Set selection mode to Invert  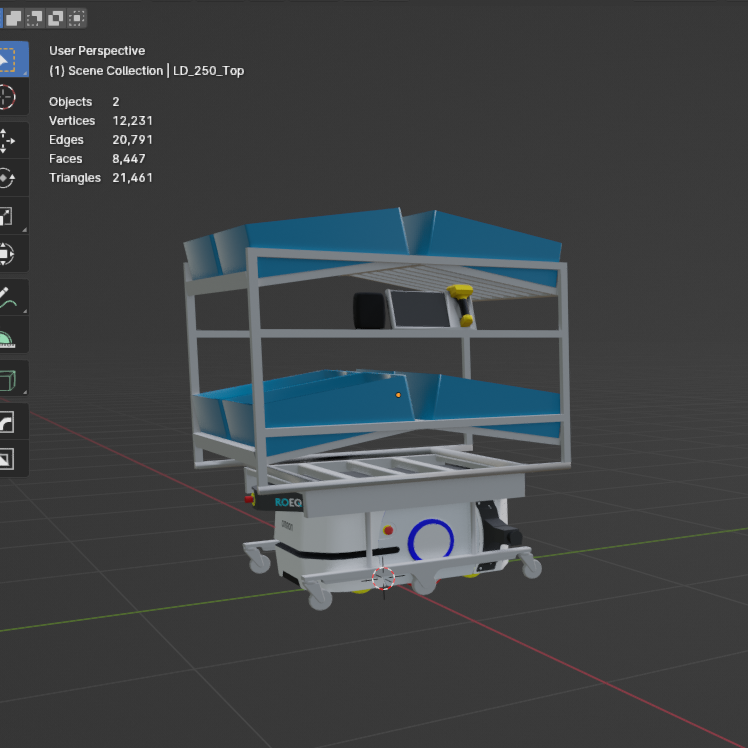coord(56,17)
